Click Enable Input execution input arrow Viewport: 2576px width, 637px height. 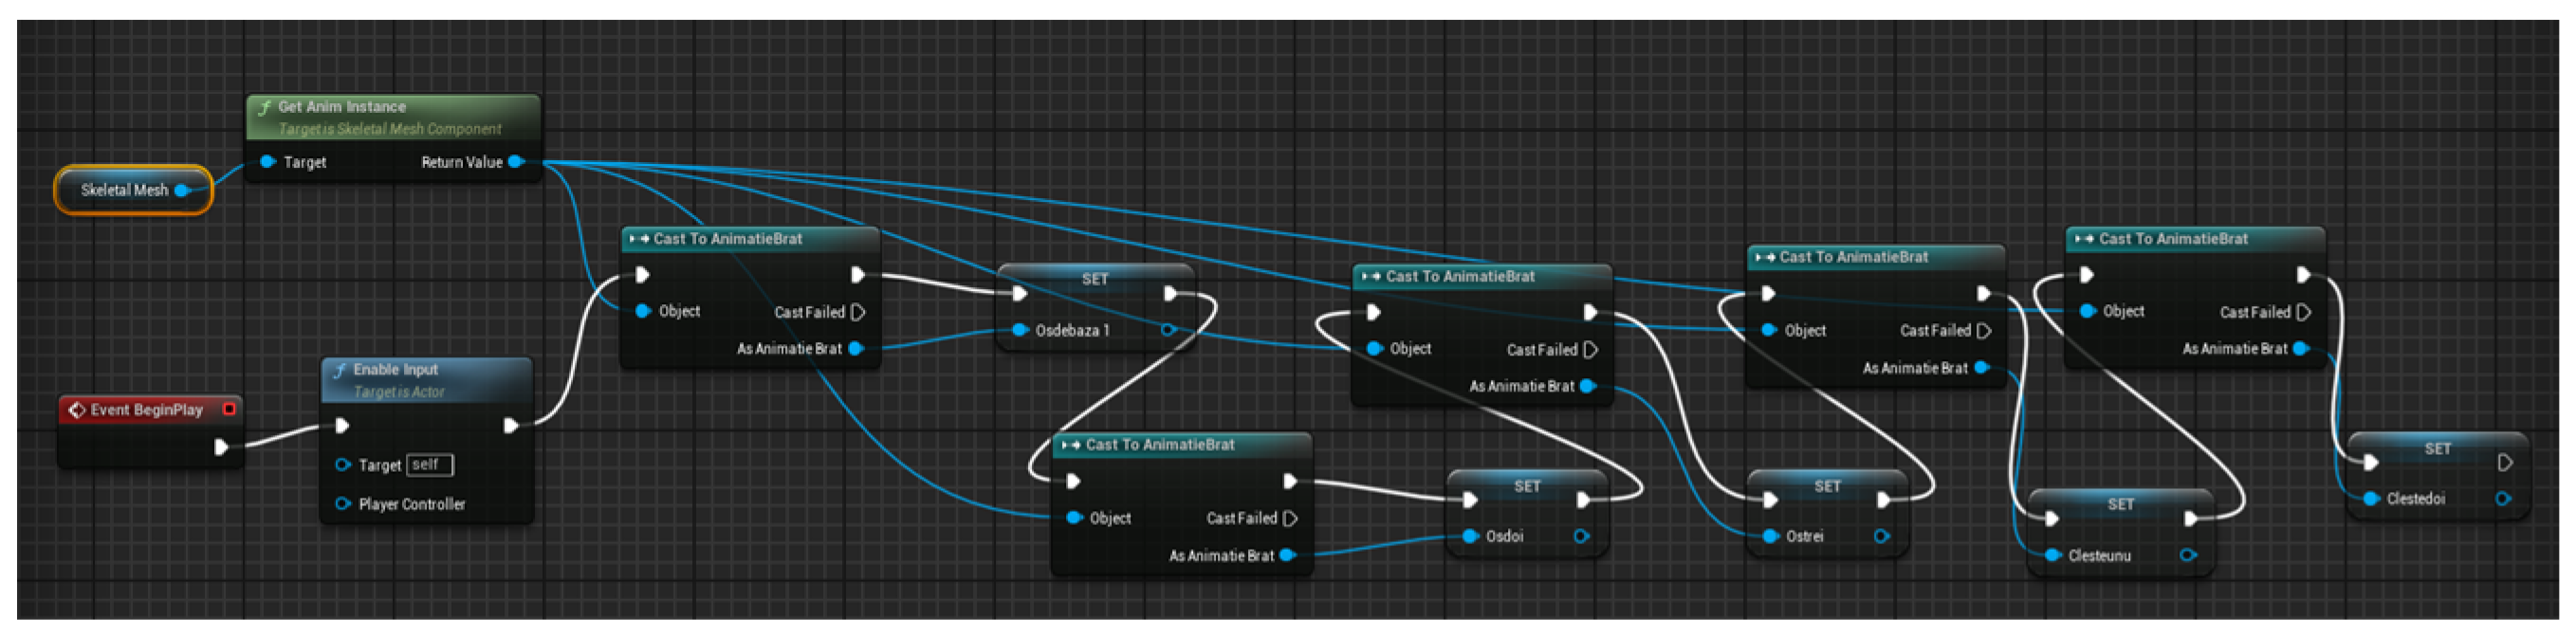[342, 426]
